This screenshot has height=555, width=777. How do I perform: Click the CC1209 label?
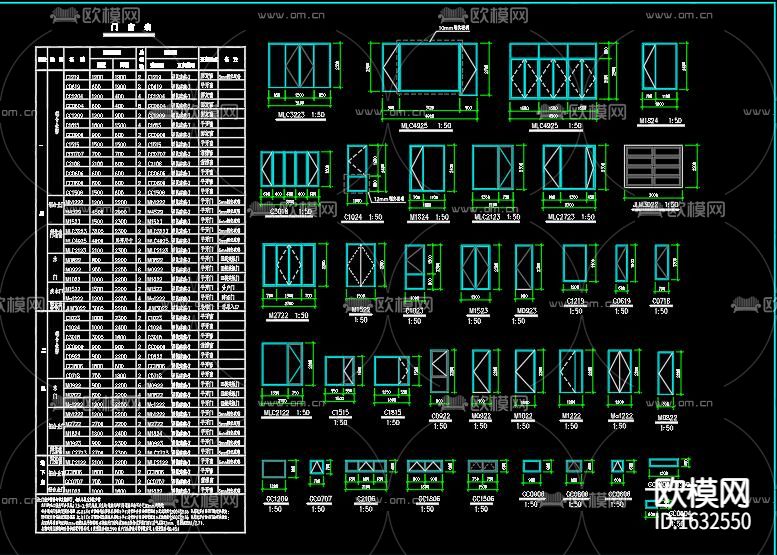(275, 499)
